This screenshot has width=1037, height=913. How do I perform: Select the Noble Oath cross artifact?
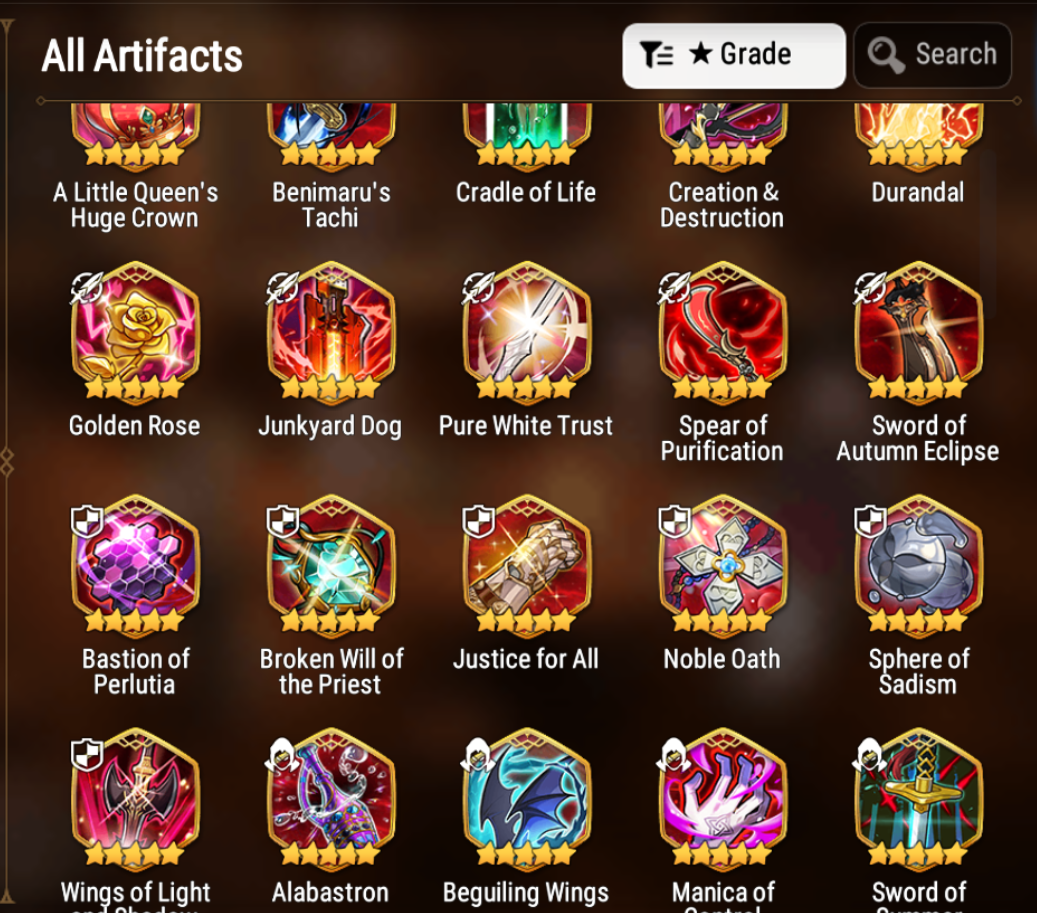[722, 566]
